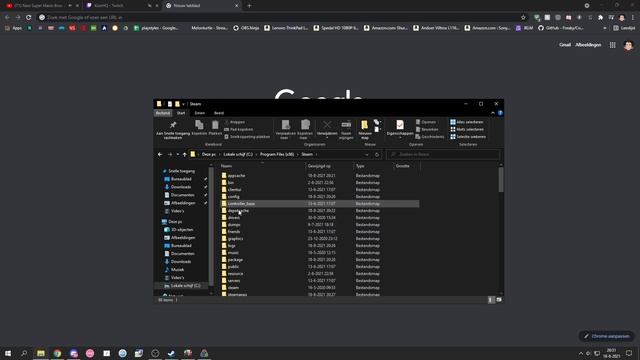Switch to the Start ribbon tab
This screenshot has width=640, height=360.
pos(181,113)
